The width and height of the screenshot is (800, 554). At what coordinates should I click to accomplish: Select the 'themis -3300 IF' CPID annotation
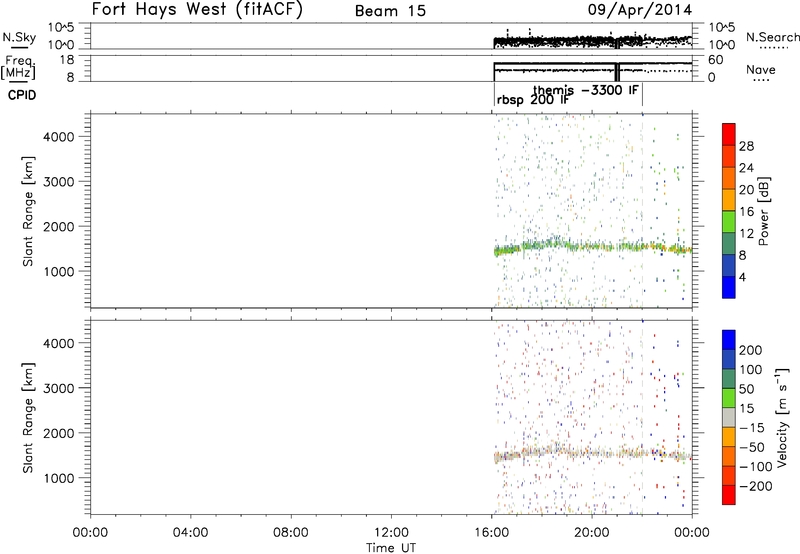click(586, 90)
